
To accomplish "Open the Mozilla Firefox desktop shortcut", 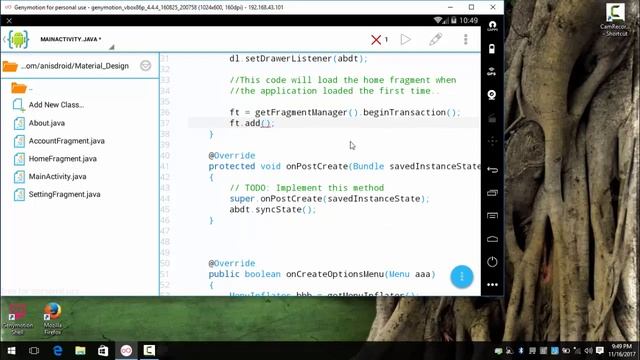I will click(x=53, y=319).
